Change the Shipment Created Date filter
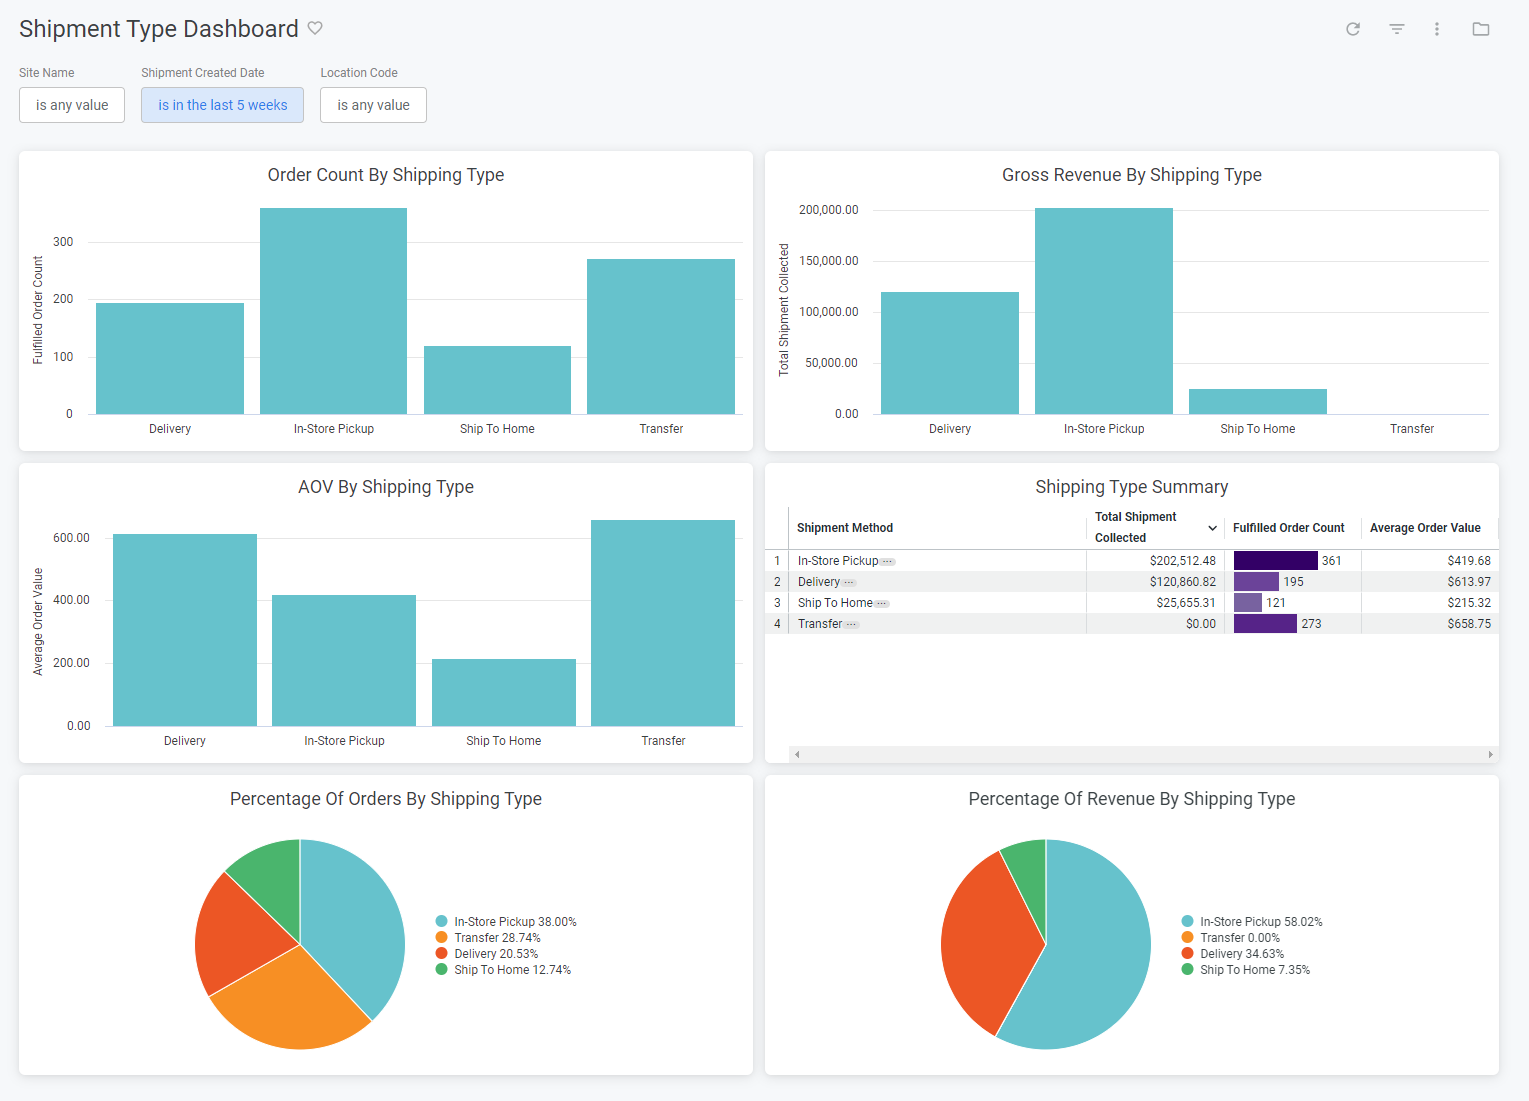 point(222,105)
